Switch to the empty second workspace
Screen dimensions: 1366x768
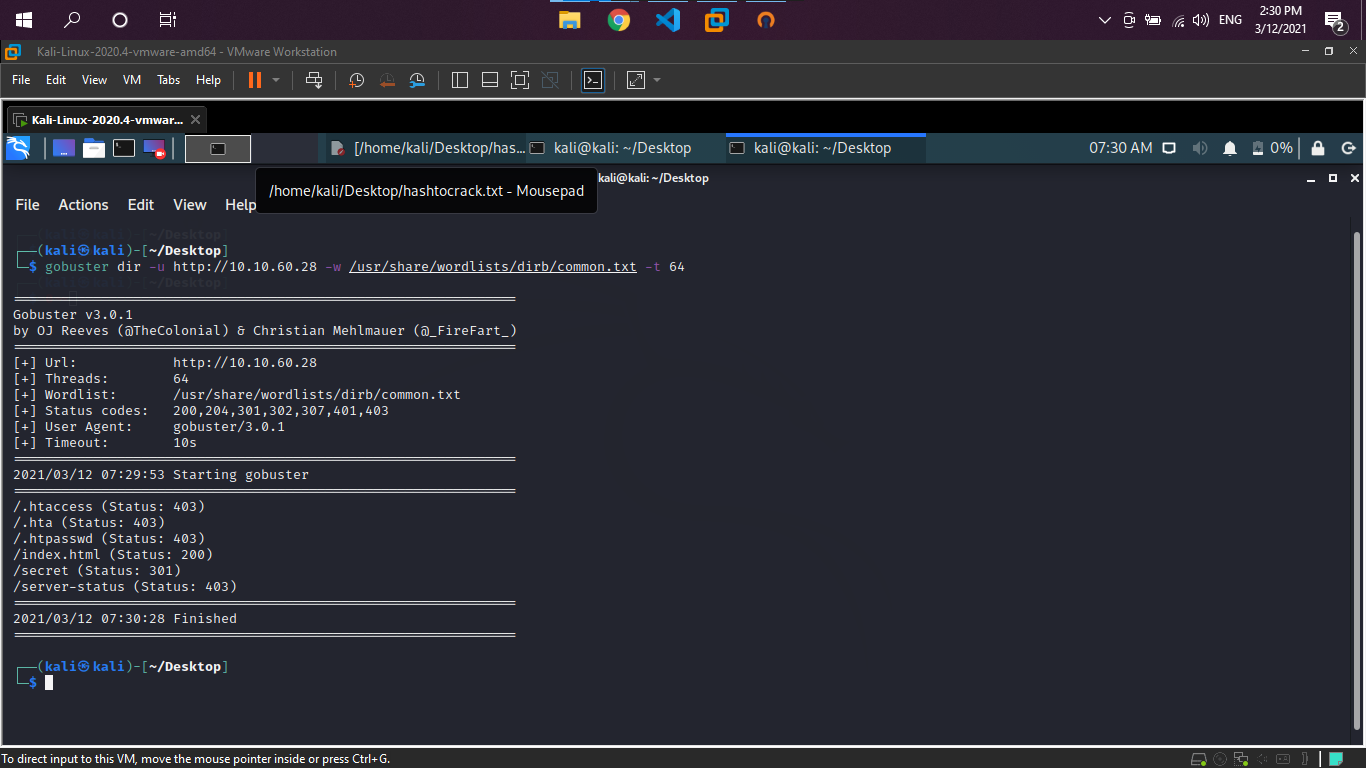[284, 149]
